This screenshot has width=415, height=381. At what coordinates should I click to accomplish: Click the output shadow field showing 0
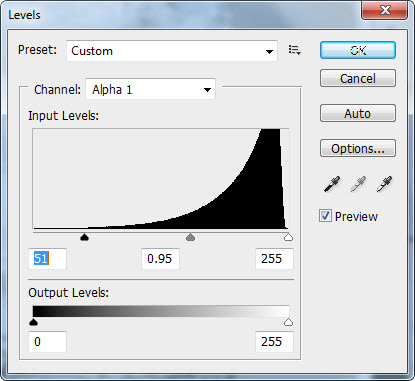tap(47, 342)
